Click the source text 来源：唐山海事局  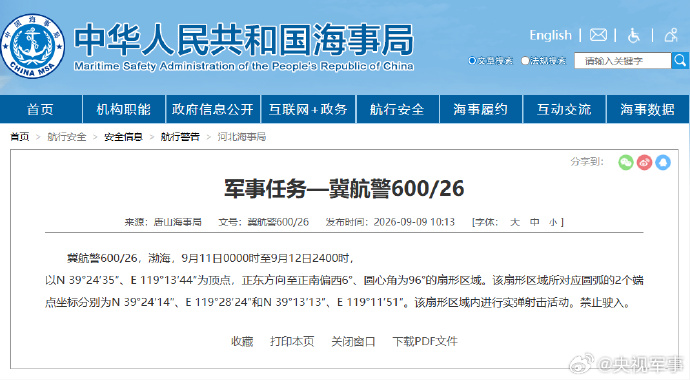[163, 222]
